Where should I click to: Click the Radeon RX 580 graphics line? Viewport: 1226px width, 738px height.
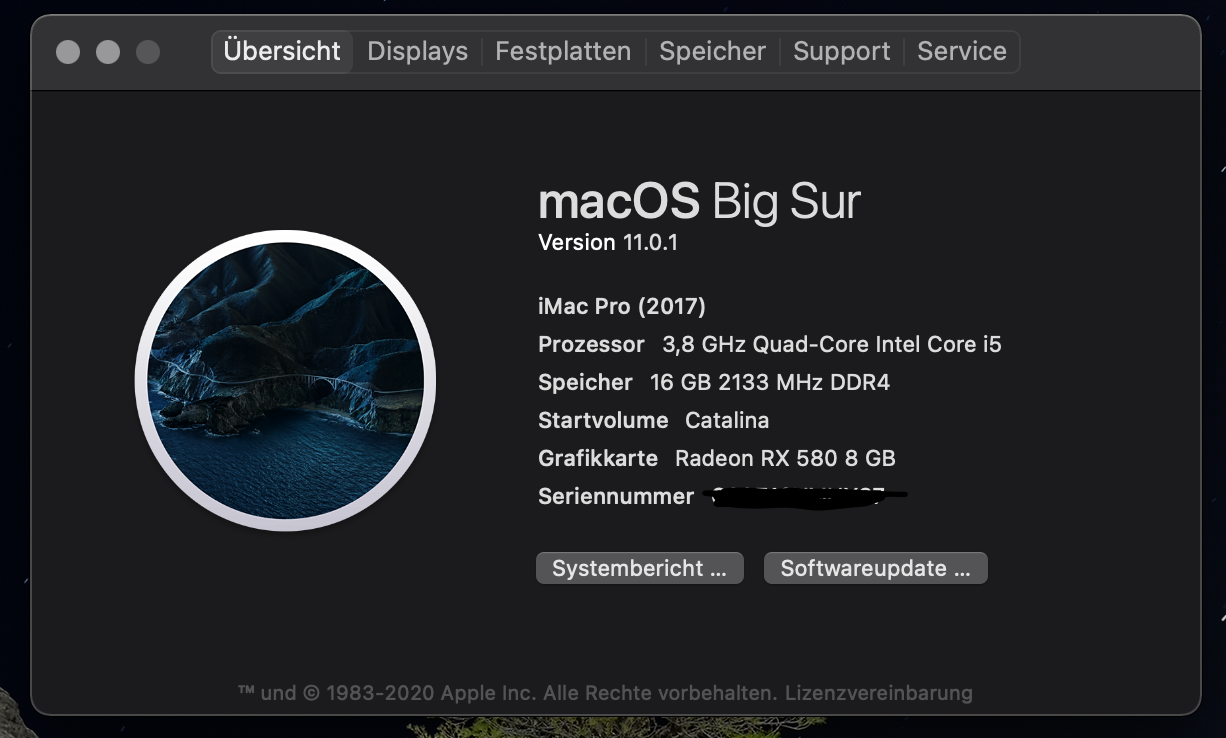[716, 458]
